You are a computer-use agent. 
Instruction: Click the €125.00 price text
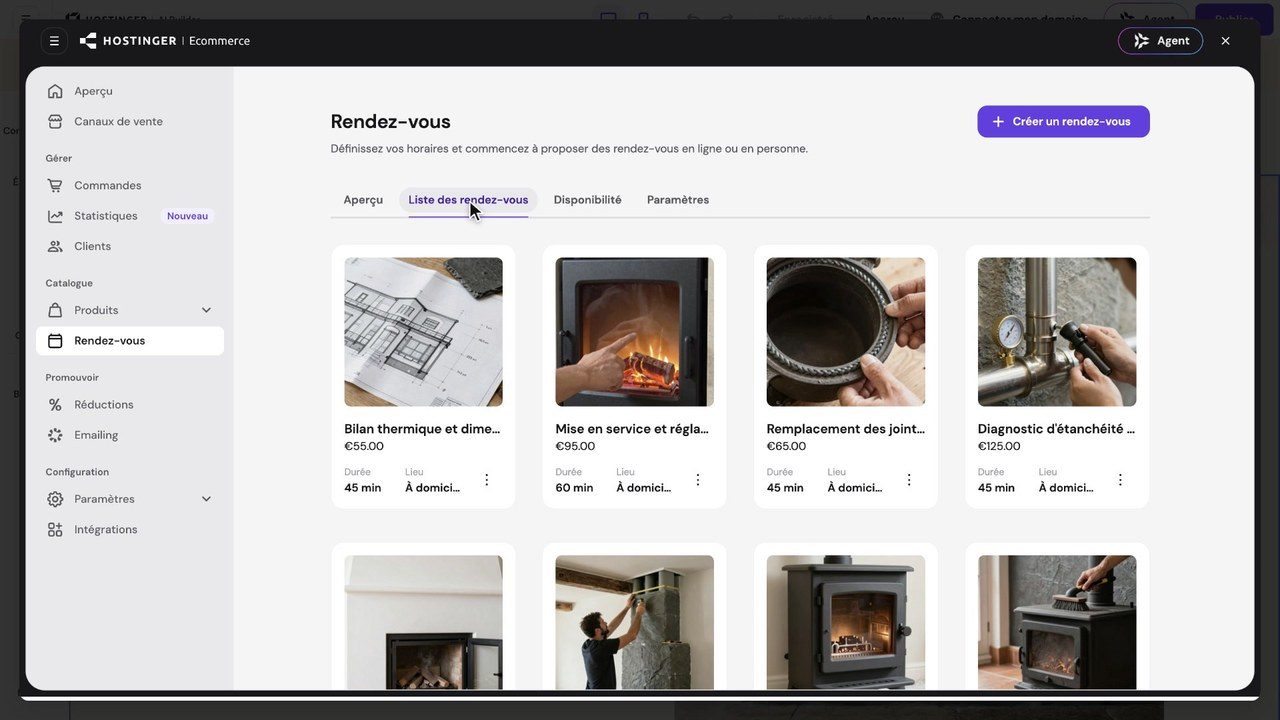(x=1000, y=447)
